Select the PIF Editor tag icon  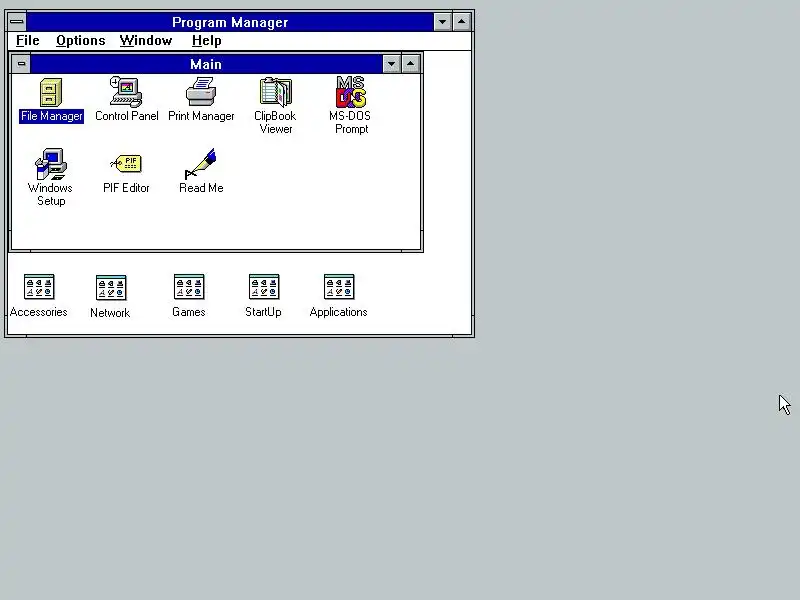tap(126, 163)
